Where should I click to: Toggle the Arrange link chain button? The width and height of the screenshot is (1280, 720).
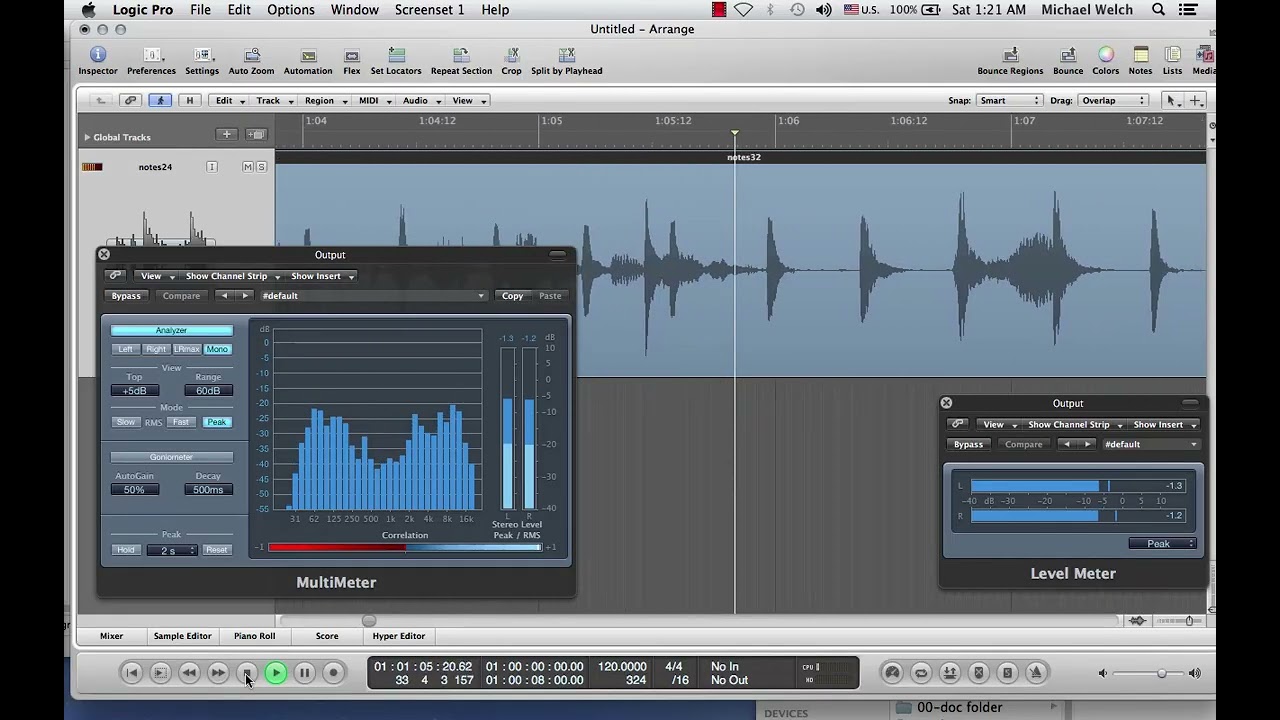(x=130, y=100)
